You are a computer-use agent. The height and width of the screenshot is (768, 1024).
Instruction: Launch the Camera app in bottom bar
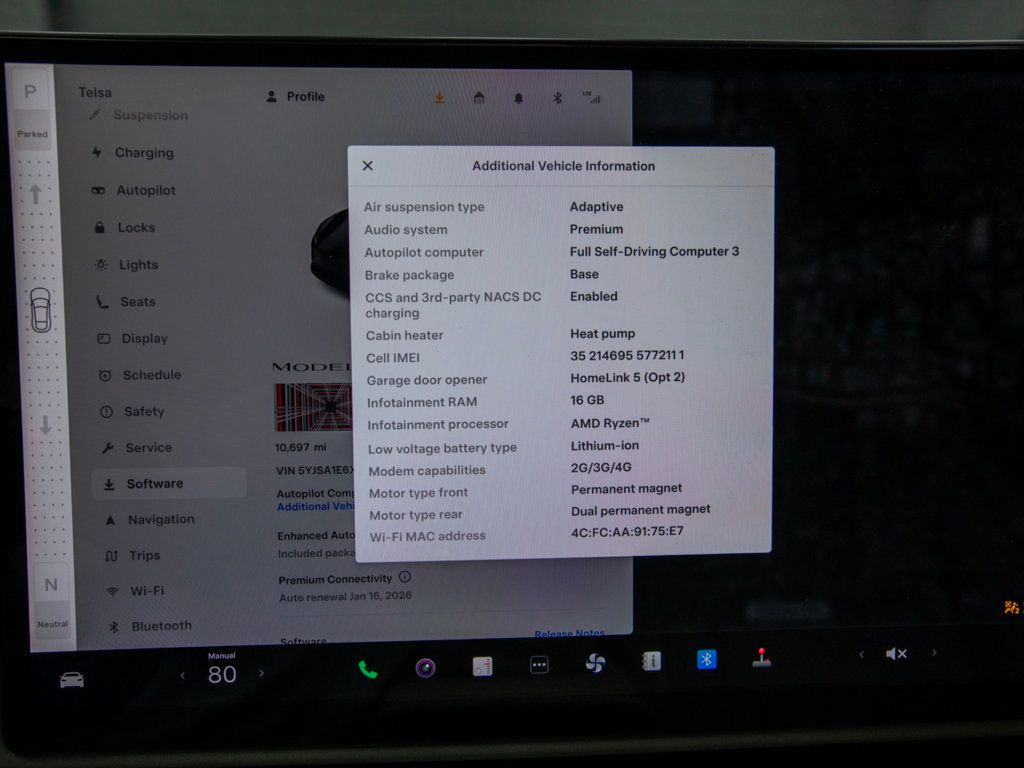(425, 667)
